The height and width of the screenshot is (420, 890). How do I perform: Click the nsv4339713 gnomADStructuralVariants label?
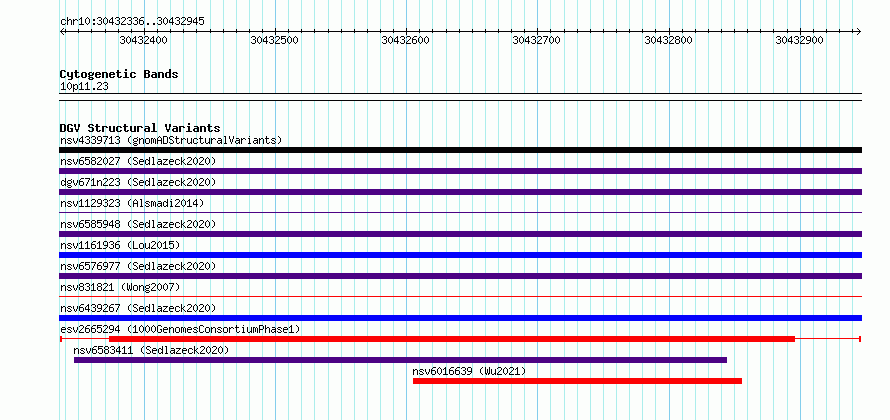pos(171,140)
